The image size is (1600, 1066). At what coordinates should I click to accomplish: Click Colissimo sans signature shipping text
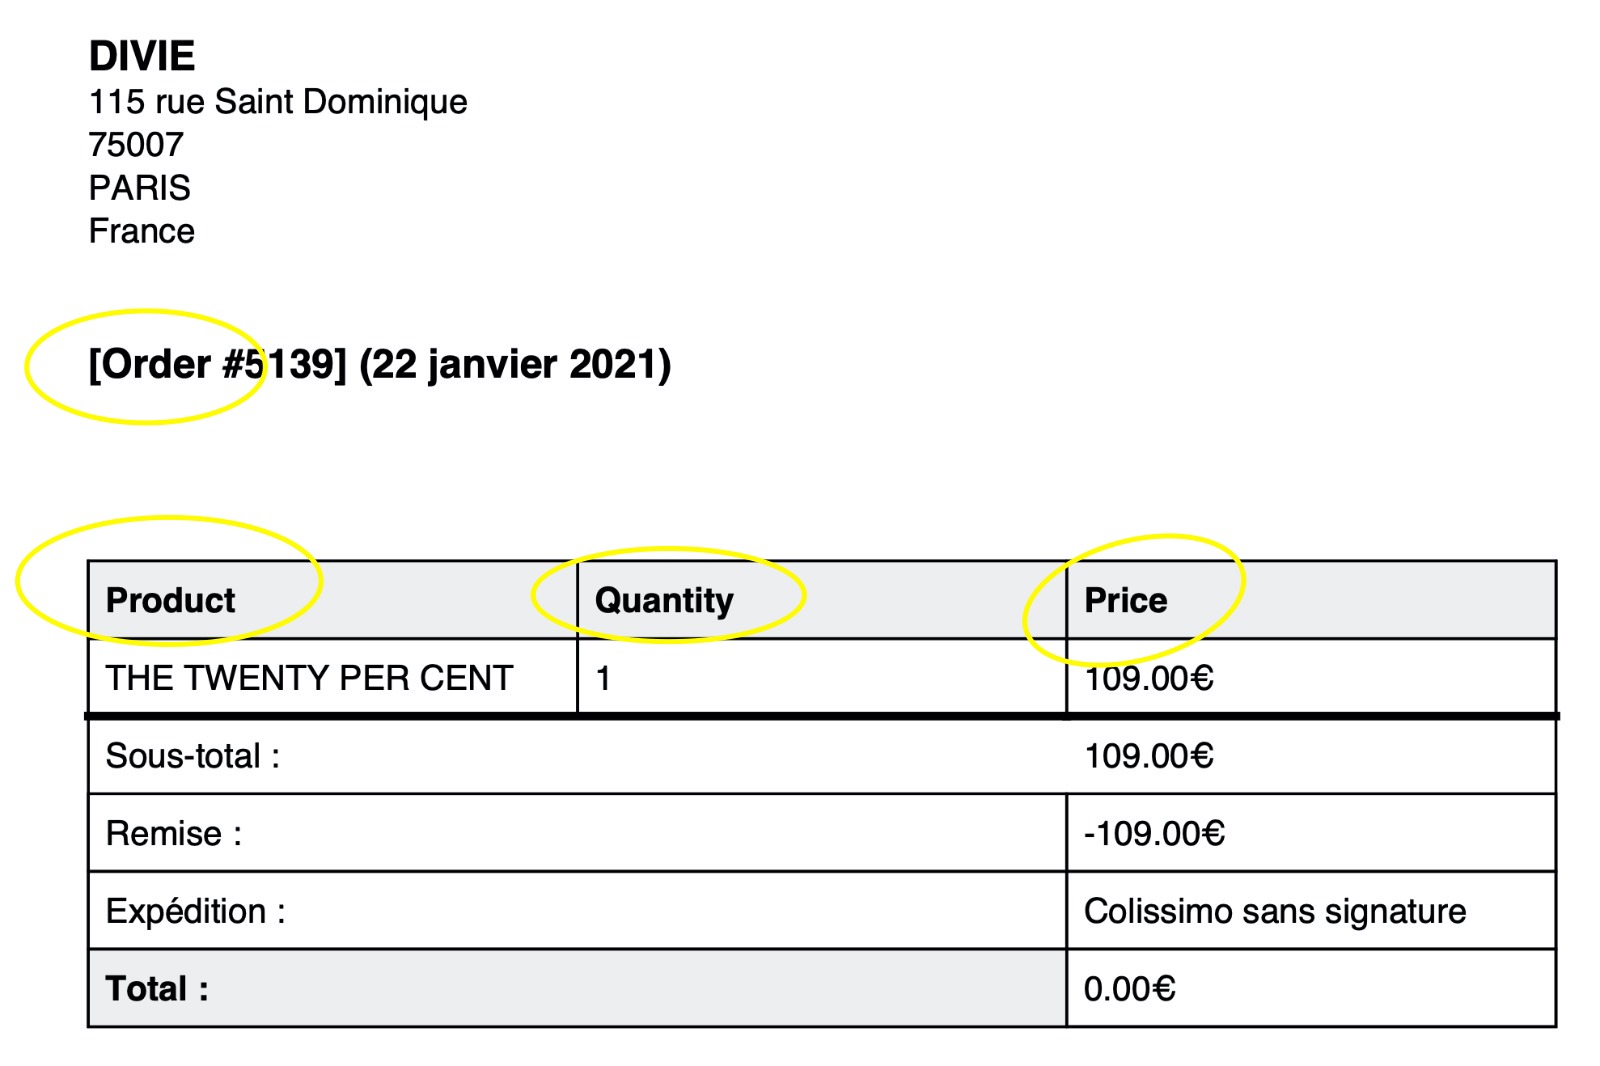(x=1275, y=912)
